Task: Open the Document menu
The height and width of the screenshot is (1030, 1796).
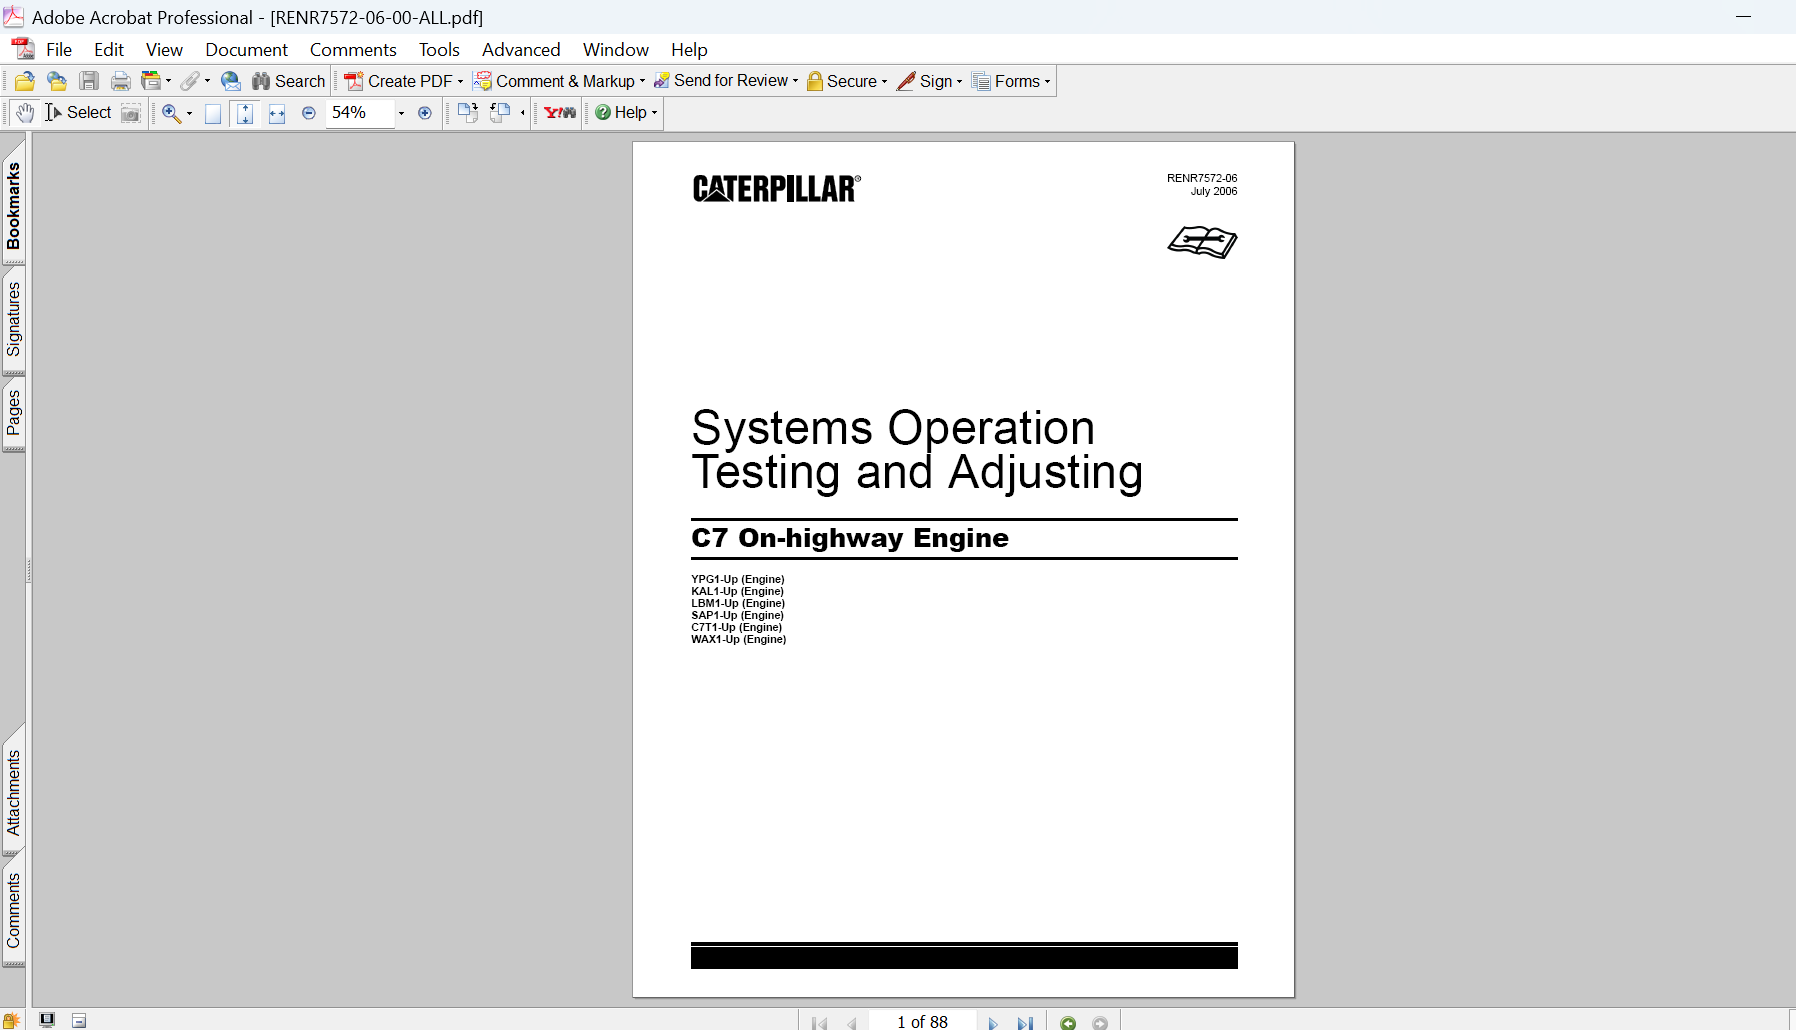Action: point(246,50)
